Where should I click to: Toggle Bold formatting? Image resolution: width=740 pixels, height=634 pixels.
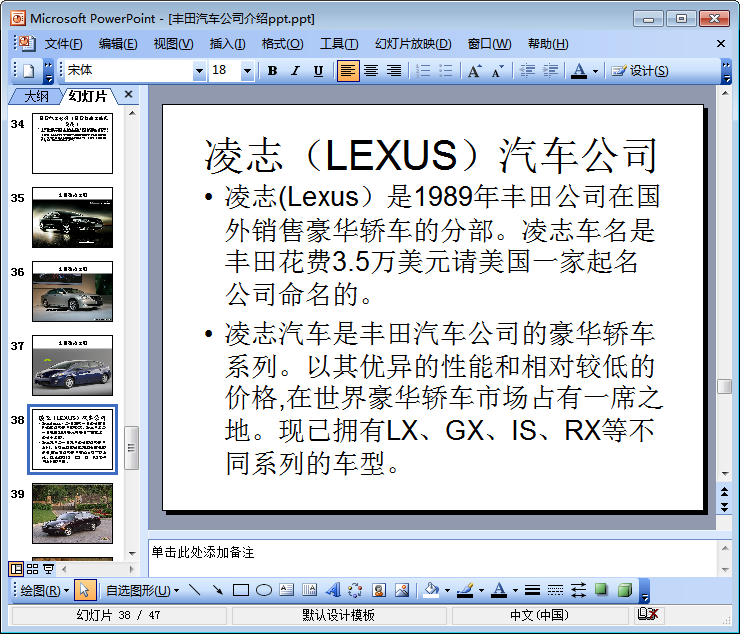[x=272, y=71]
